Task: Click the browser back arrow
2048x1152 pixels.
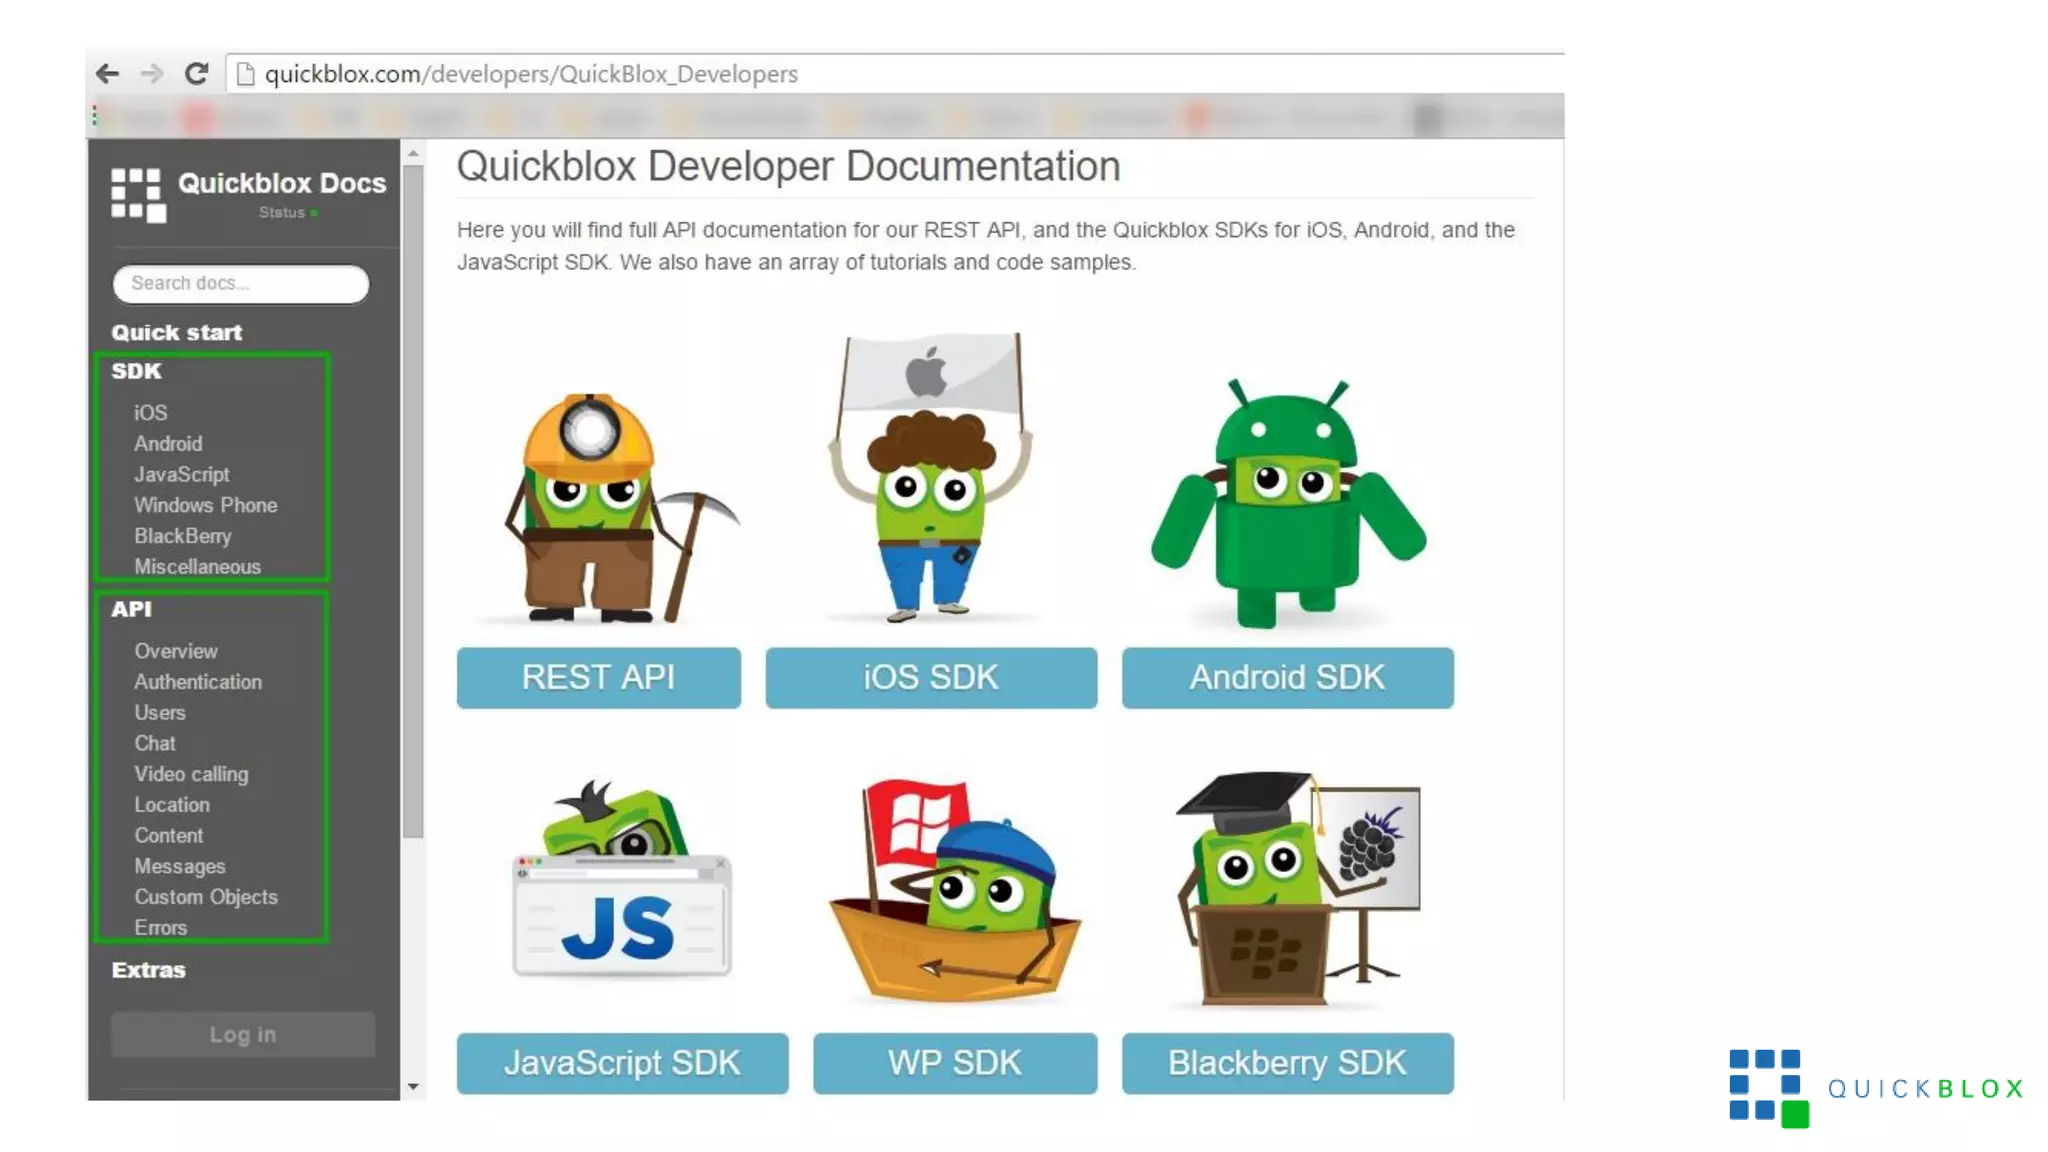Action: [107, 74]
